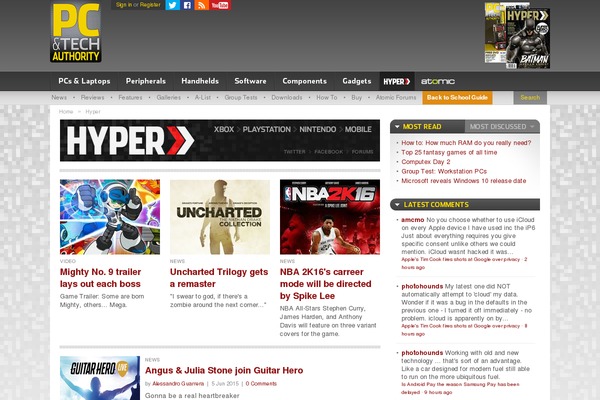This screenshot has width=600, height=400.
Task: Open the Facebook social icon
Action: 187,5
